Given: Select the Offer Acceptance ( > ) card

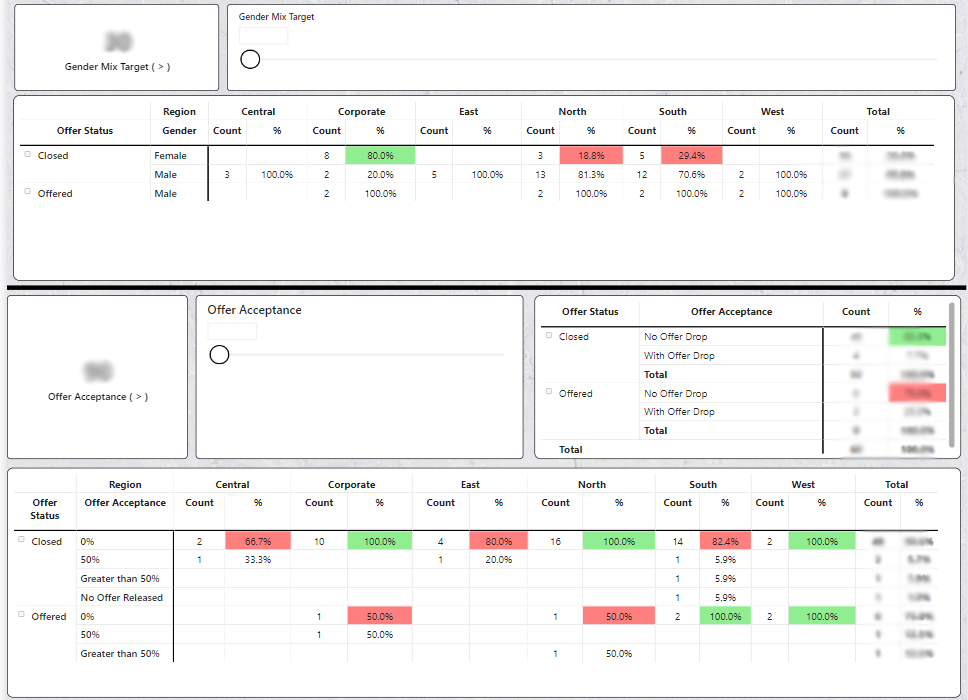Looking at the screenshot, I should (98, 377).
